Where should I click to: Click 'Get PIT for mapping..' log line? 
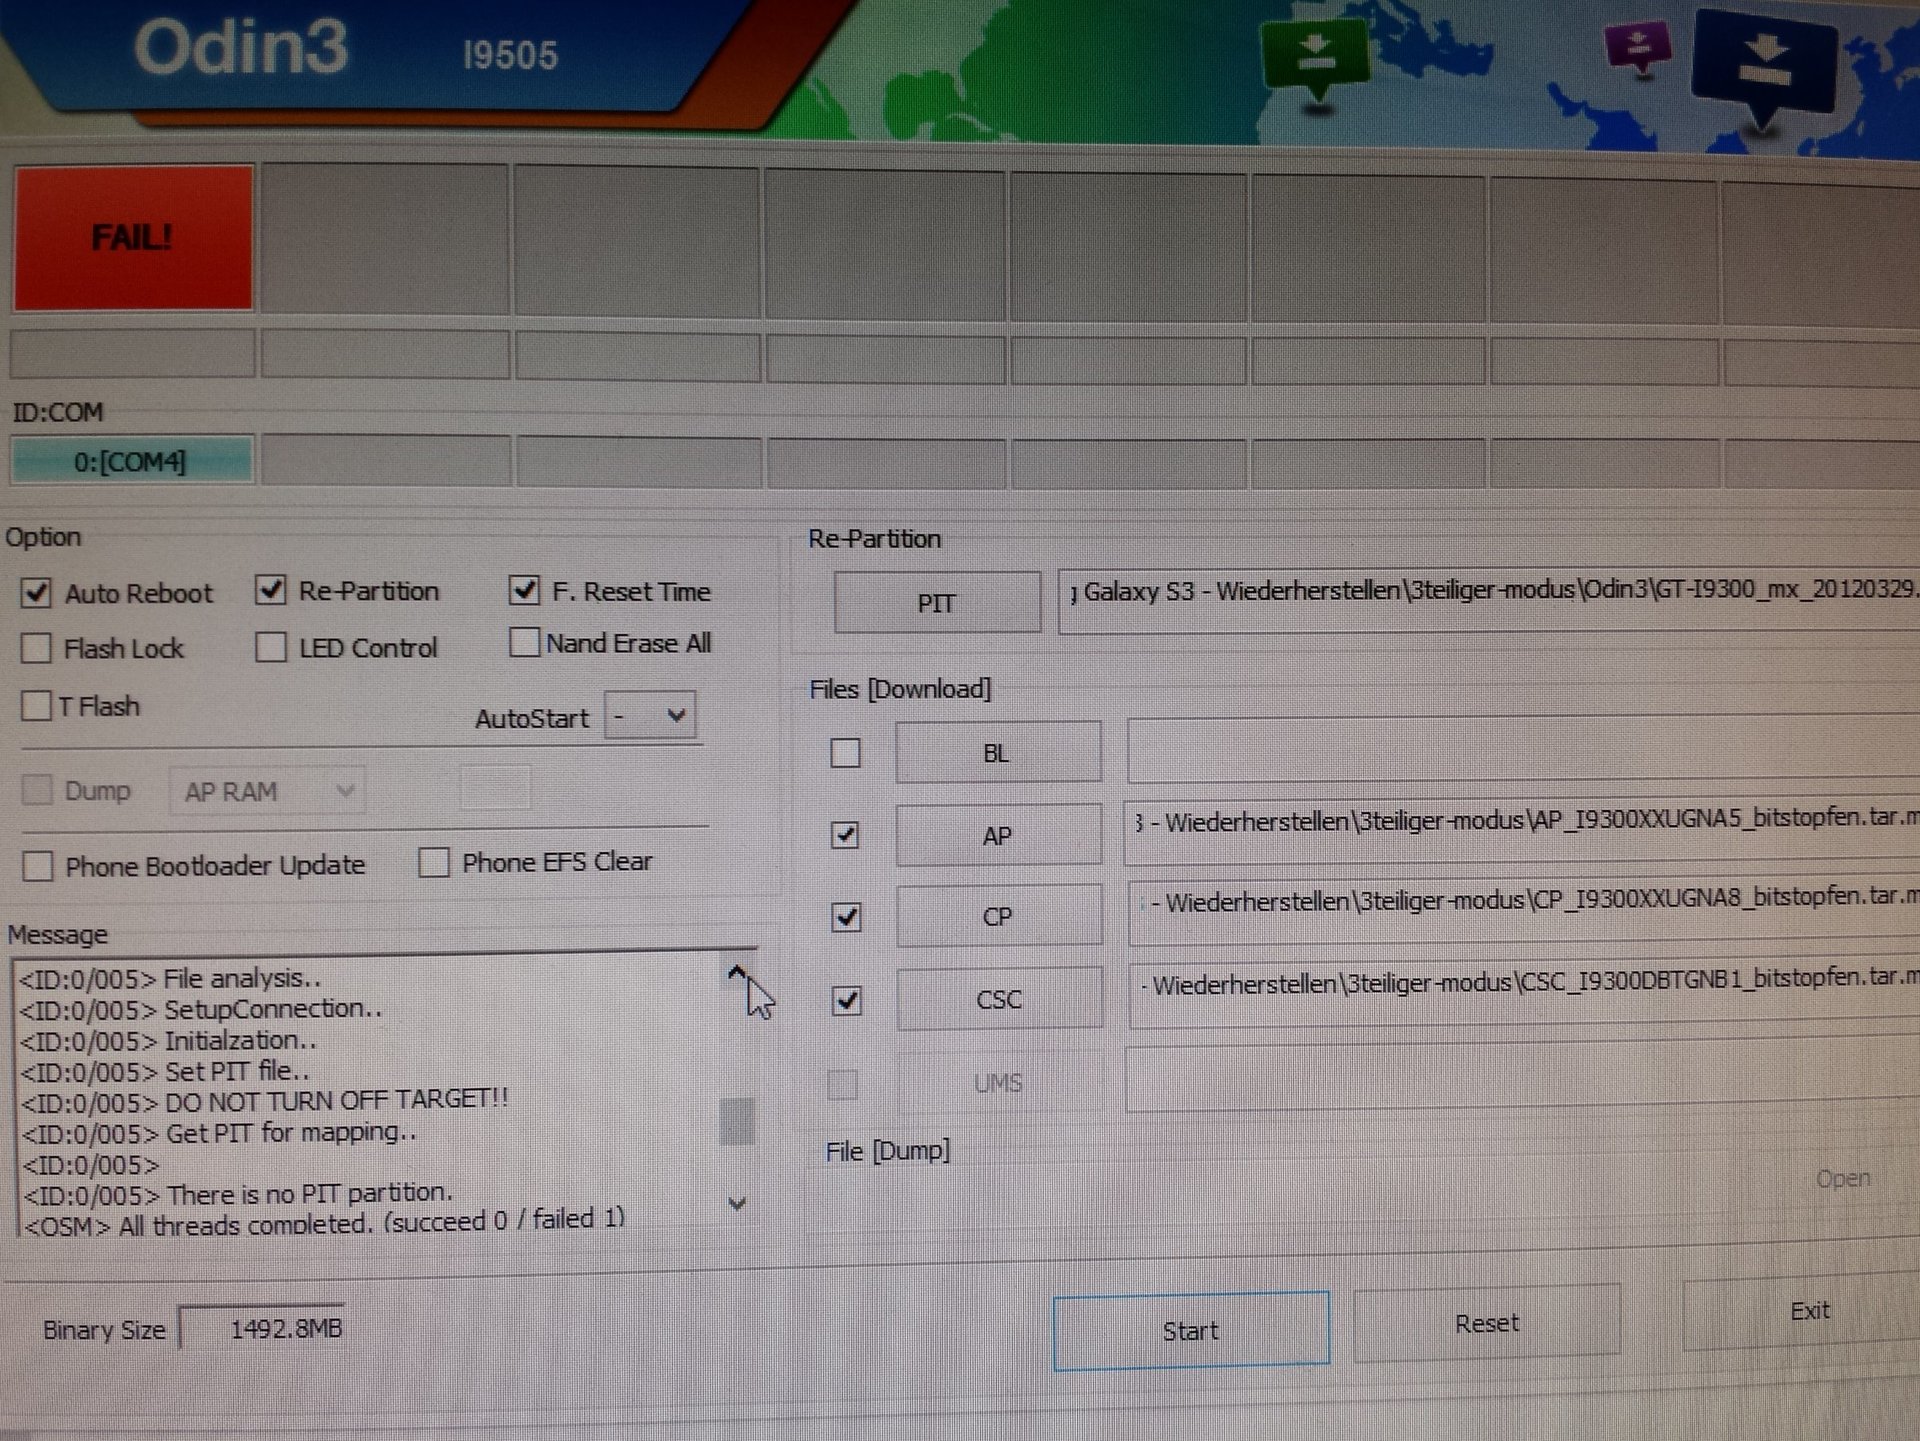click(219, 1133)
